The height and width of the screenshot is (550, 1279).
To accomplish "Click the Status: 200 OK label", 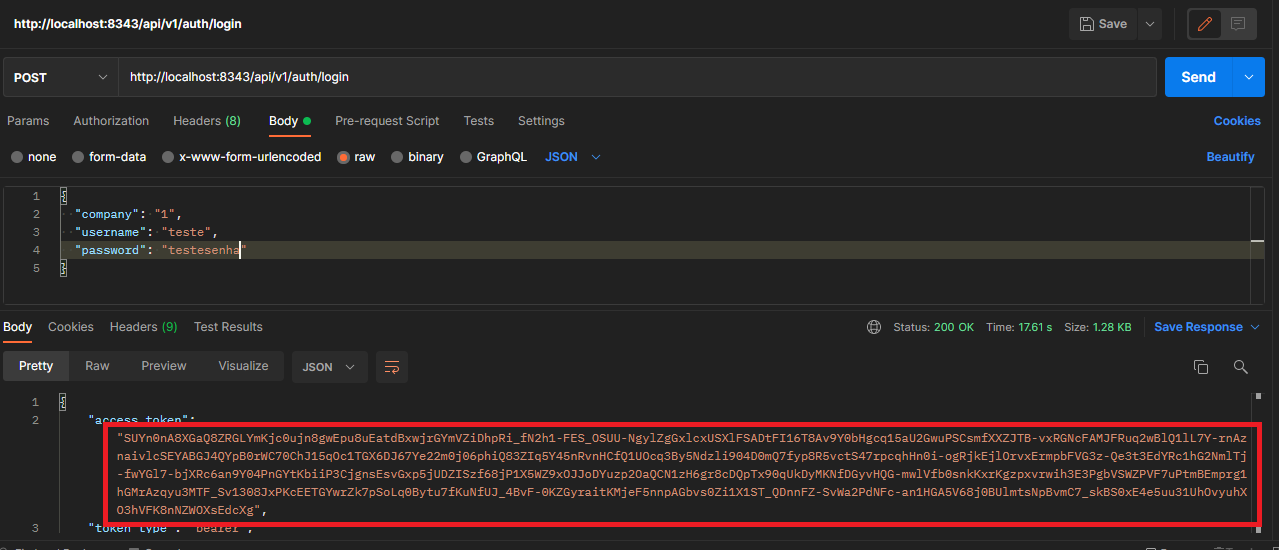I will point(934,327).
